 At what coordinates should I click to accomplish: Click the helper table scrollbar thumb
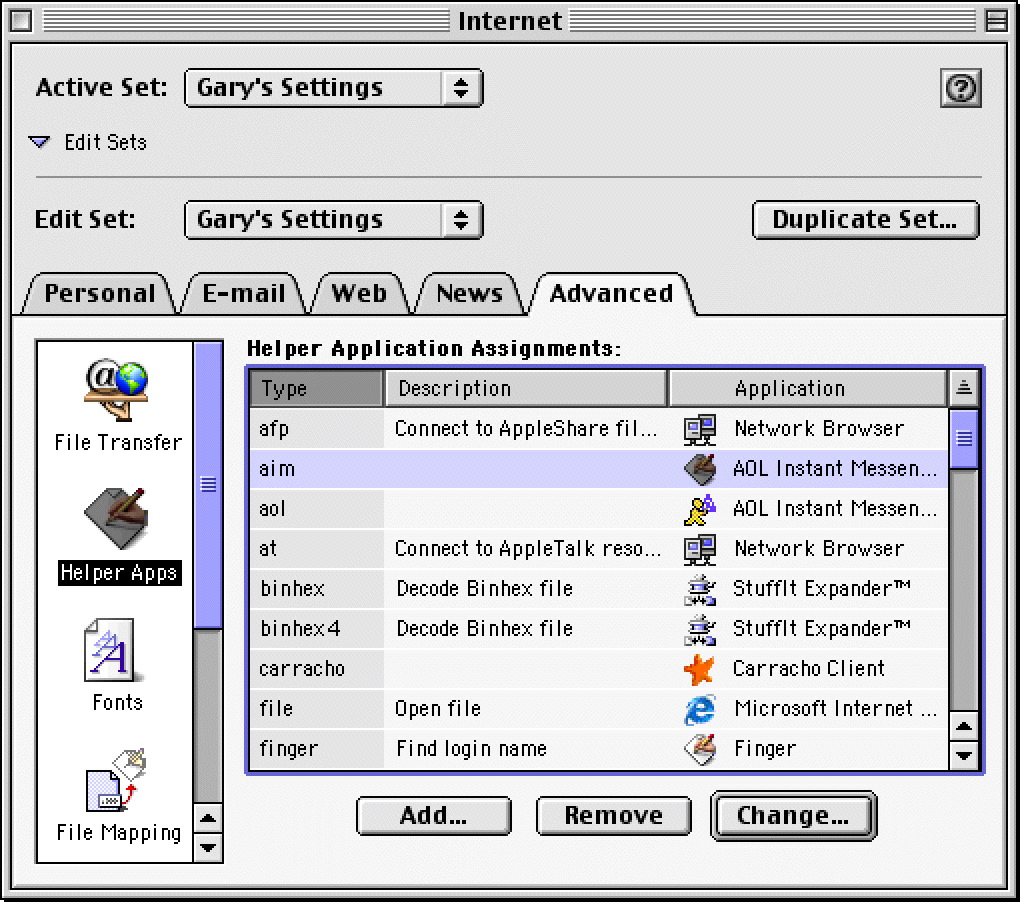pyautogui.click(x=963, y=439)
